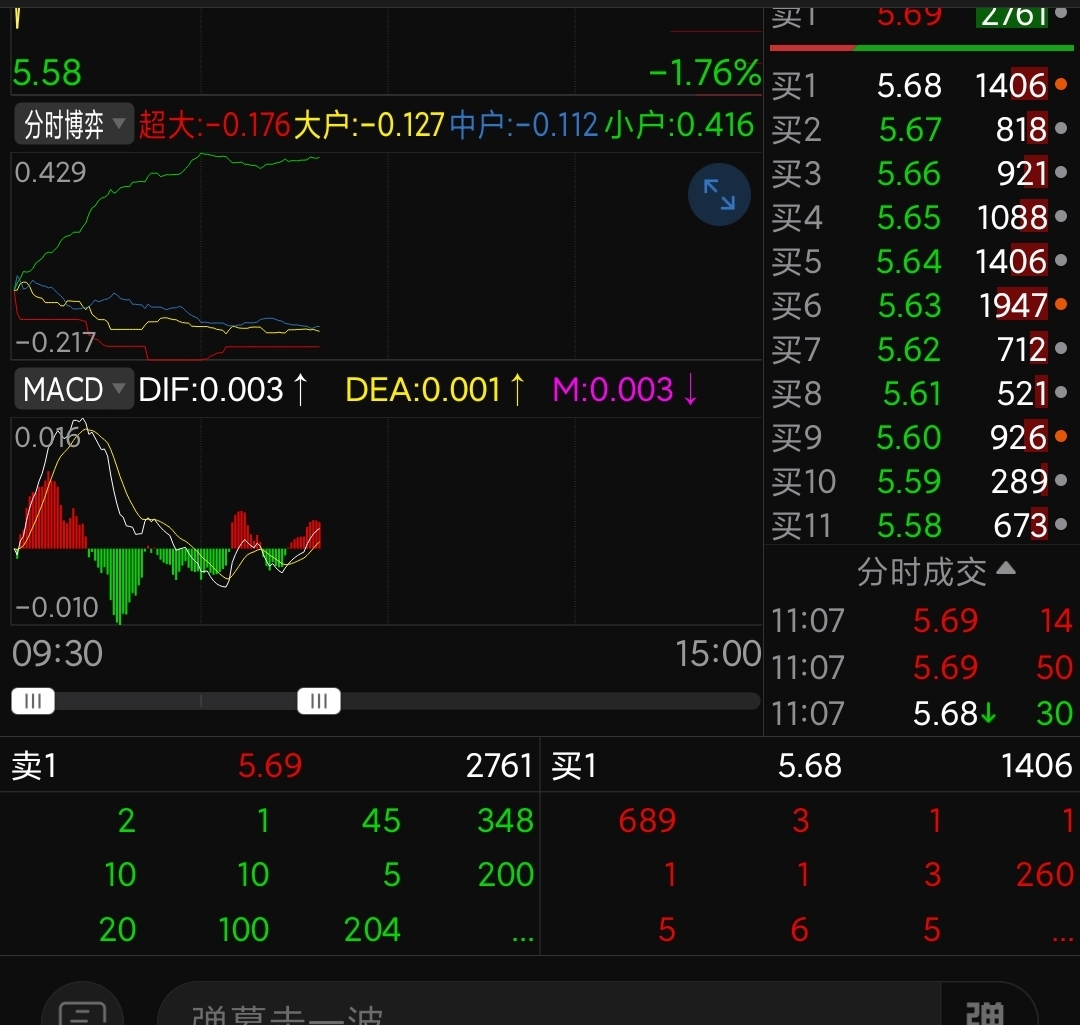Tap the bottom 买1 5.68 1406 queue header

811,765
